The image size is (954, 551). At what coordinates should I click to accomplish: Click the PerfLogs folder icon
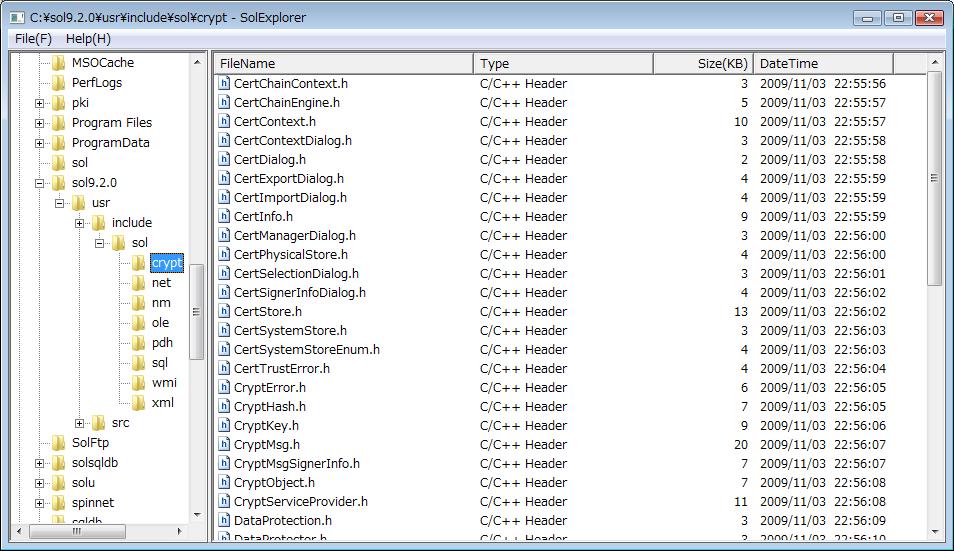point(59,83)
